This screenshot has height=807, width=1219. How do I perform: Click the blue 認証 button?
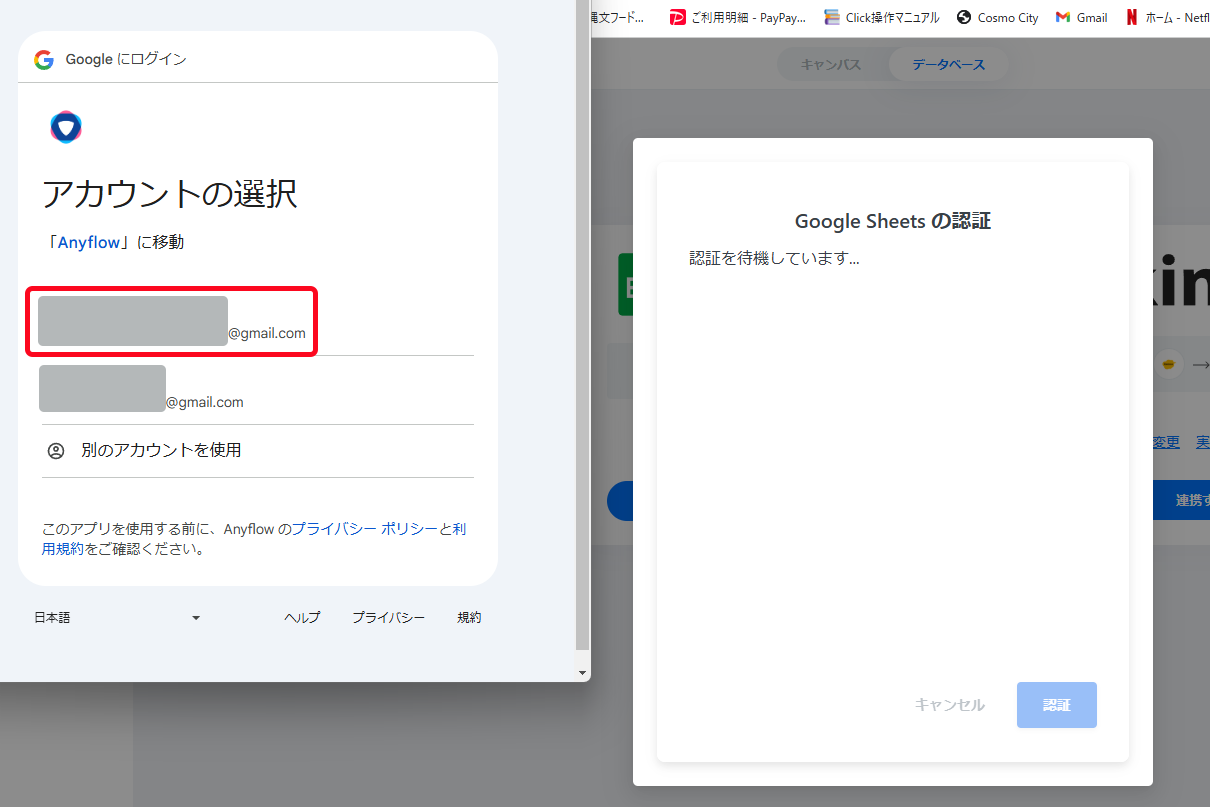point(1057,705)
